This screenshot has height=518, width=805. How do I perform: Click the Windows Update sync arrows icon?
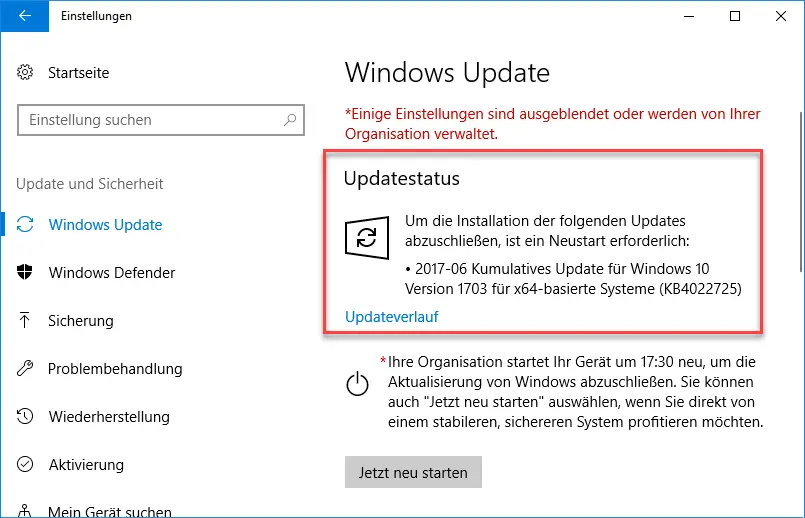coord(25,224)
